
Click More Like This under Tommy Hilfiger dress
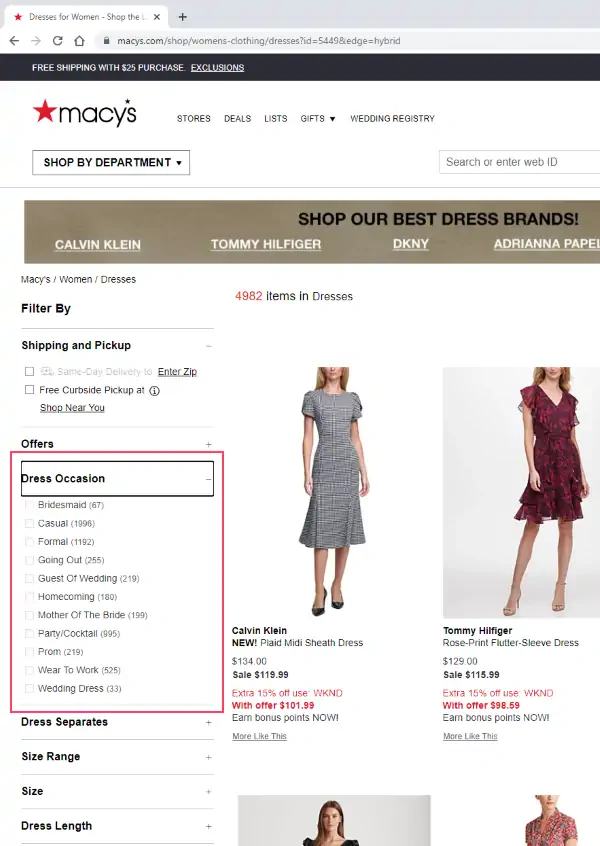pyautogui.click(x=470, y=736)
